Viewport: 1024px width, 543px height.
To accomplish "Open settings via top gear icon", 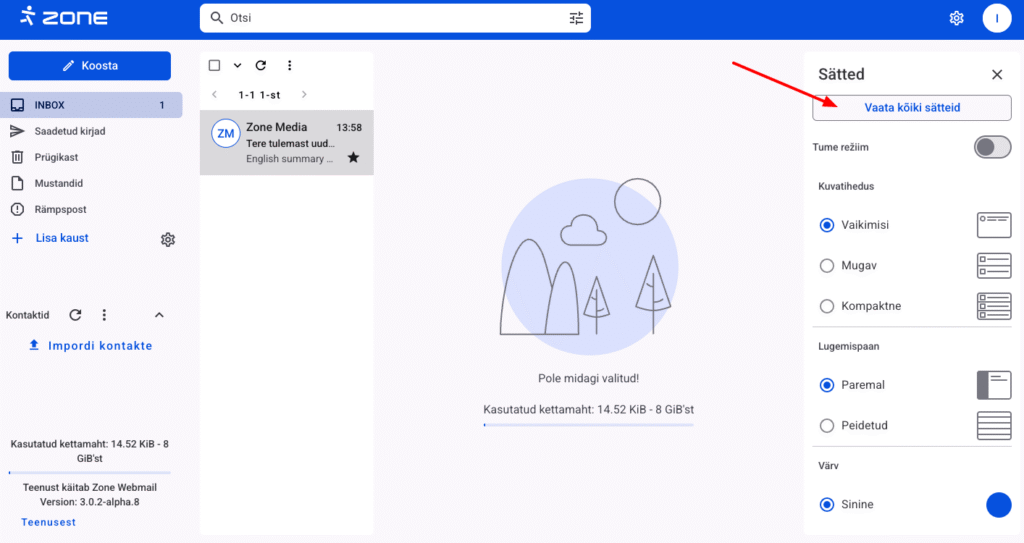I will (x=956, y=18).
